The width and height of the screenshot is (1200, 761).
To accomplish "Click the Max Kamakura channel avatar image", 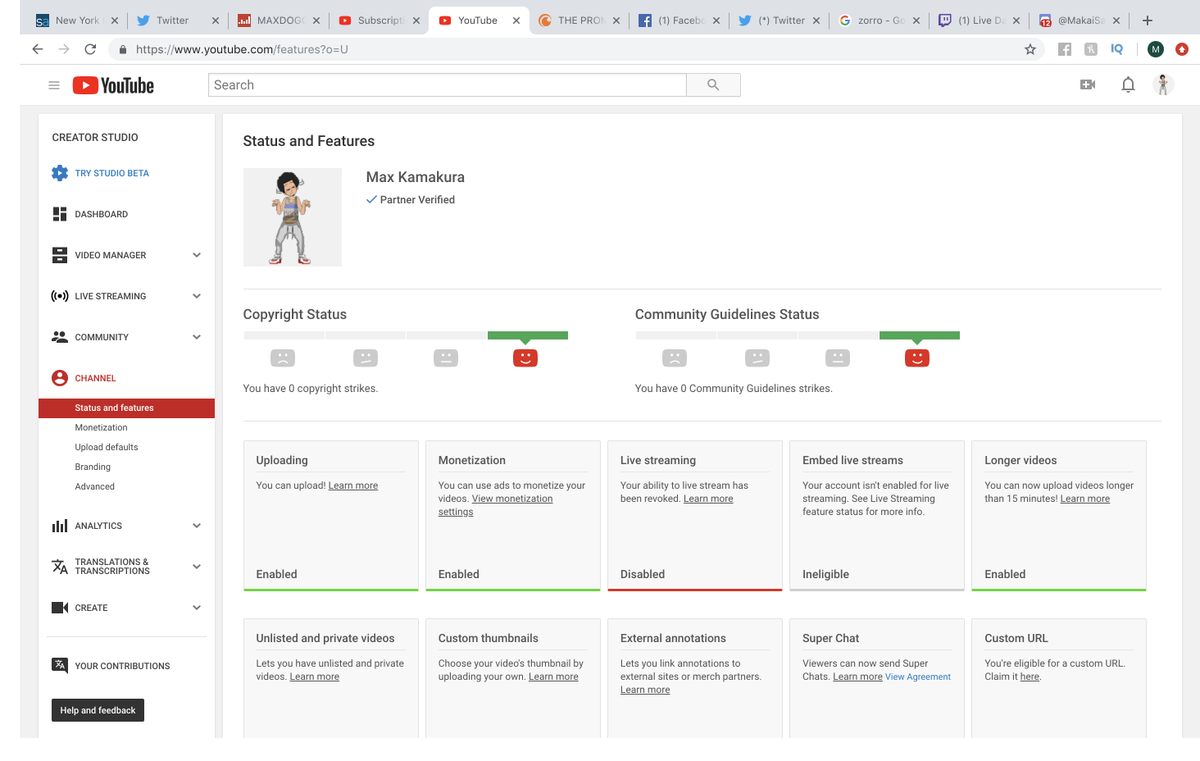I will coord(292,217).
